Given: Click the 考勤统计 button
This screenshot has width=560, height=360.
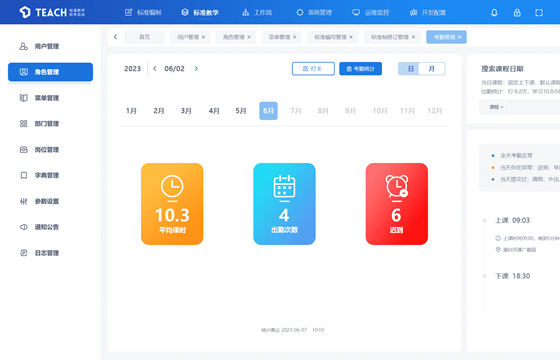Looking at the screenshot, I should click(x=360, y=69).
